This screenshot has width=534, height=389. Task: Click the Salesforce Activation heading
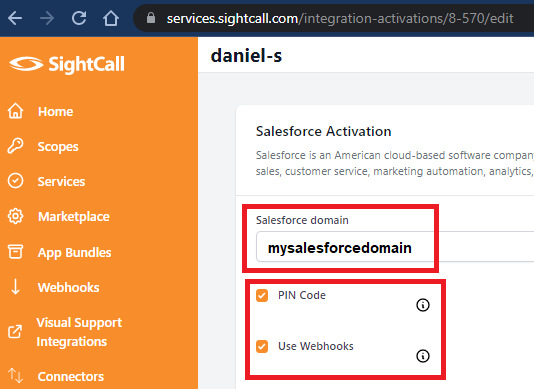coord(324,131)
